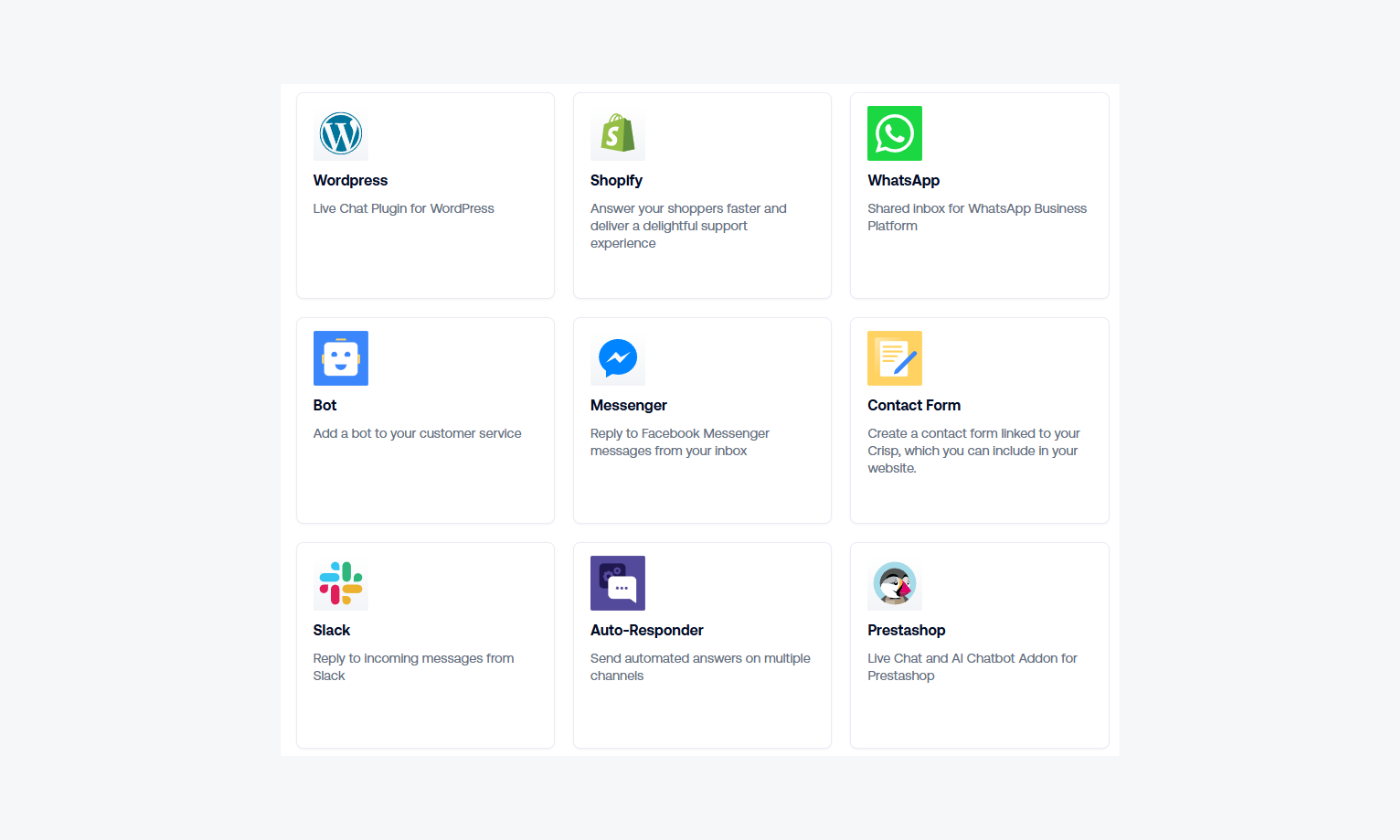This screenshot has height=840, width=1400.
Task: Open the Wordpress plugin title
Action: click(350, 181)
